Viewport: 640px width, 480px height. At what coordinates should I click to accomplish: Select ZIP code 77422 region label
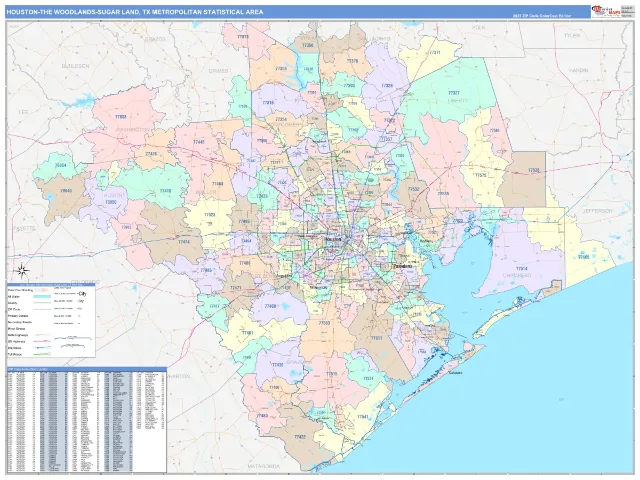point(300,437)
